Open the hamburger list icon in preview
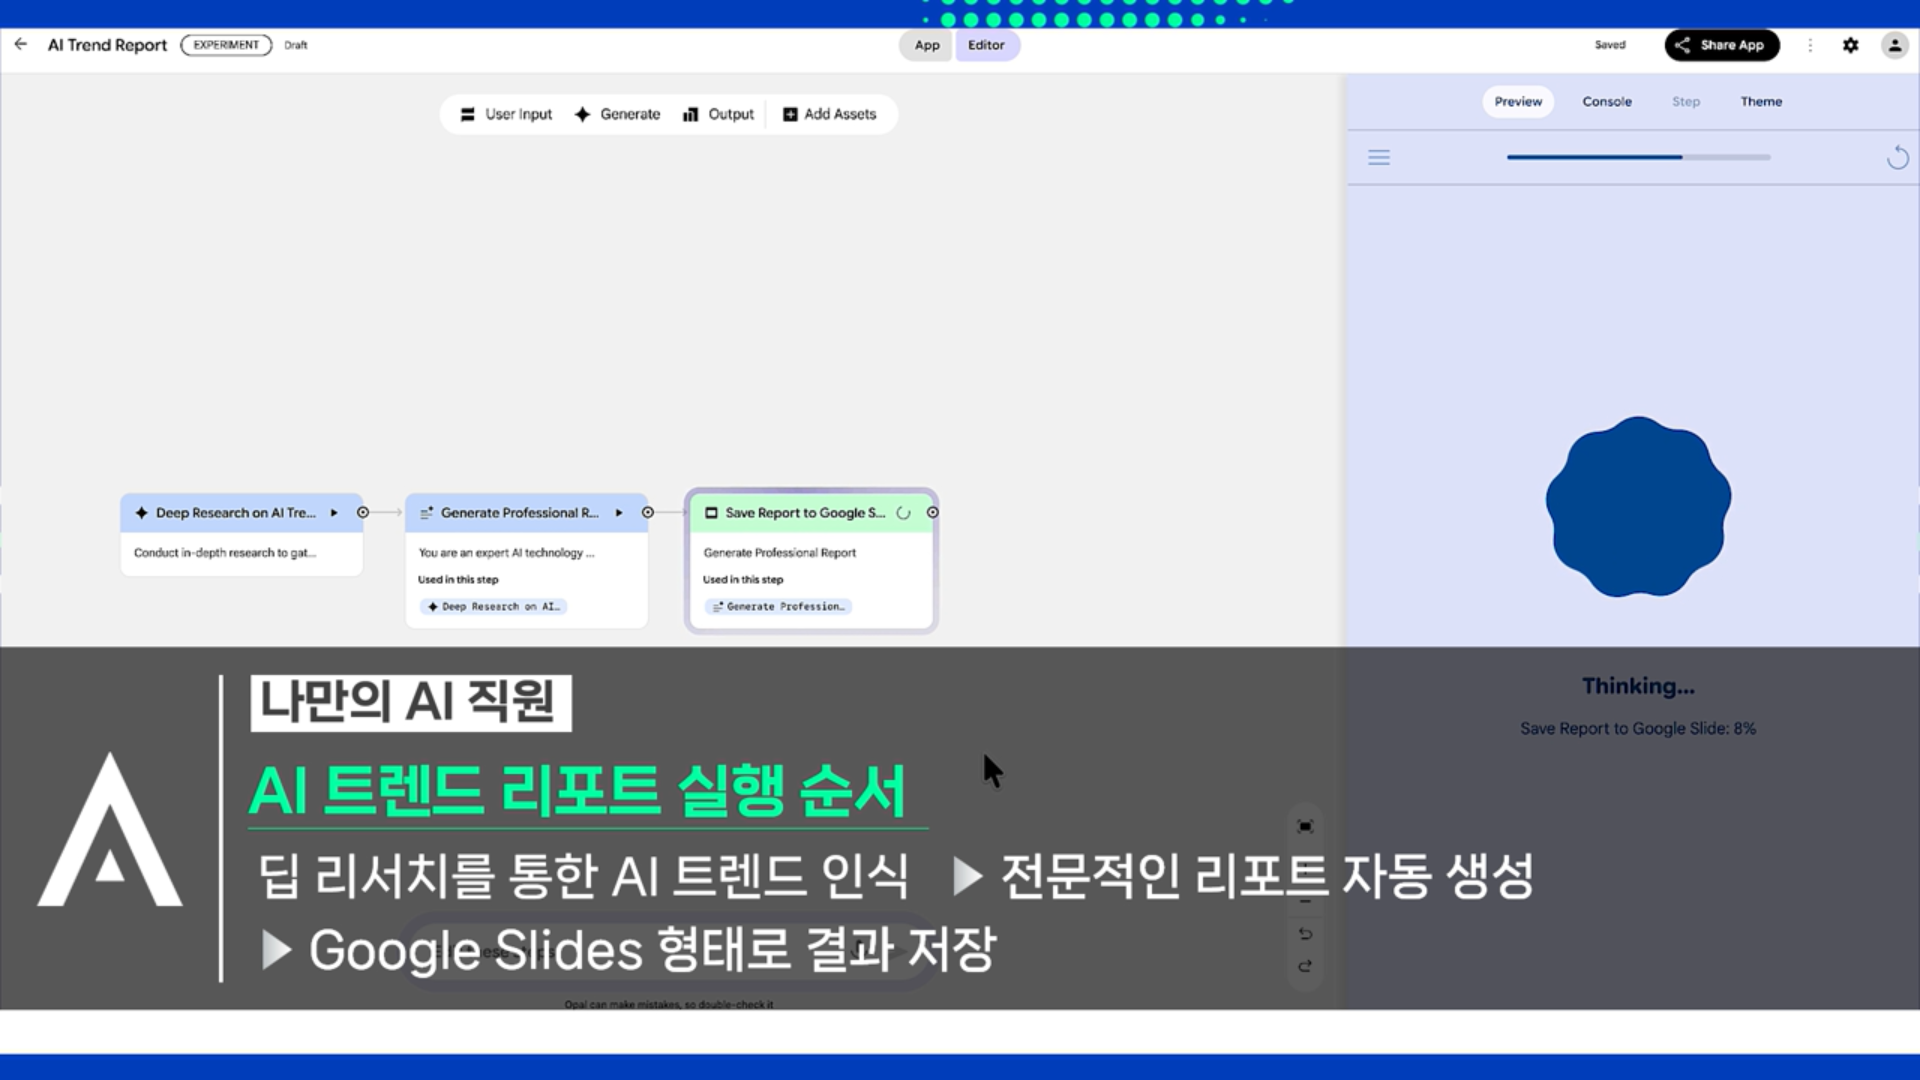1920x1080 pixels. point(1379,158)
